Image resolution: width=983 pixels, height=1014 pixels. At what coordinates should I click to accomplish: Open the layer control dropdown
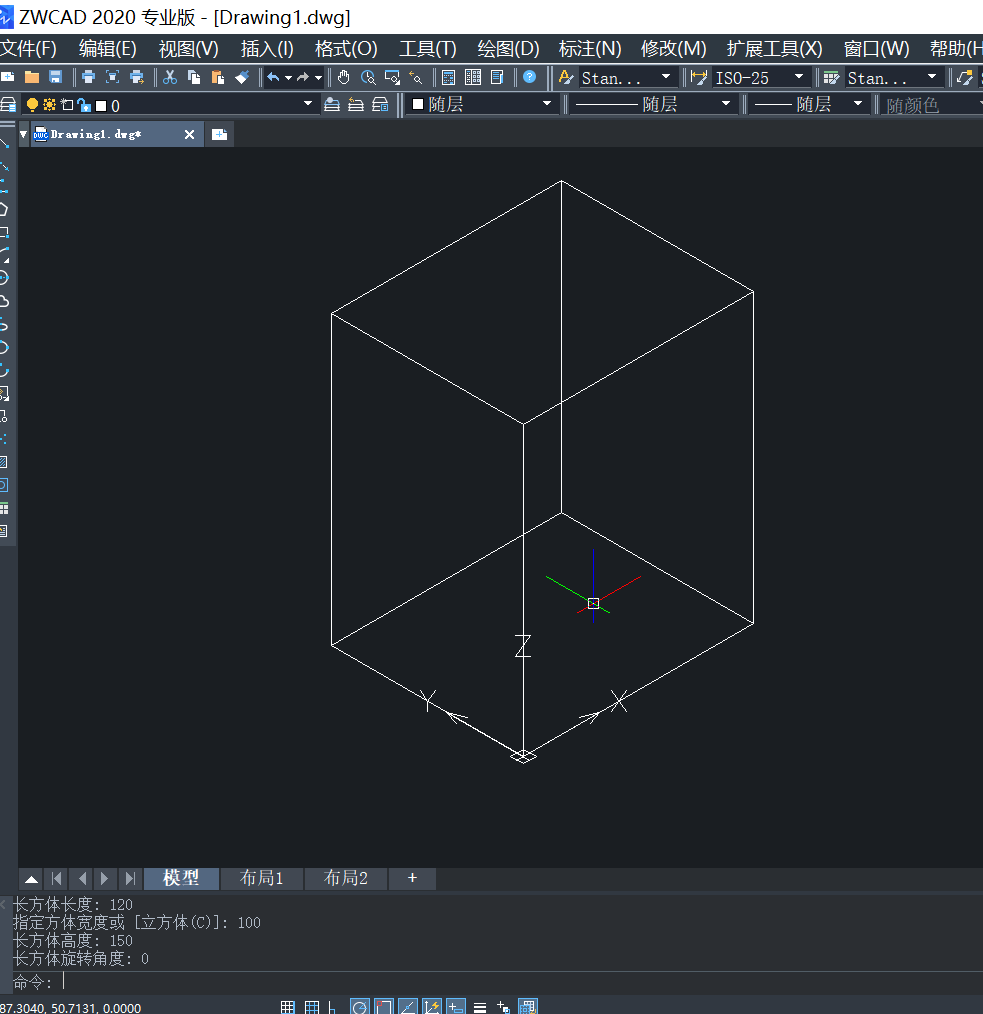point(310,103)
